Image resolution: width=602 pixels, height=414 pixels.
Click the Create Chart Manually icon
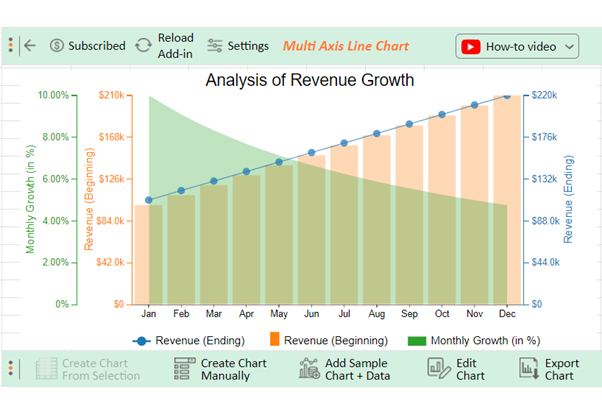[185, 369]
